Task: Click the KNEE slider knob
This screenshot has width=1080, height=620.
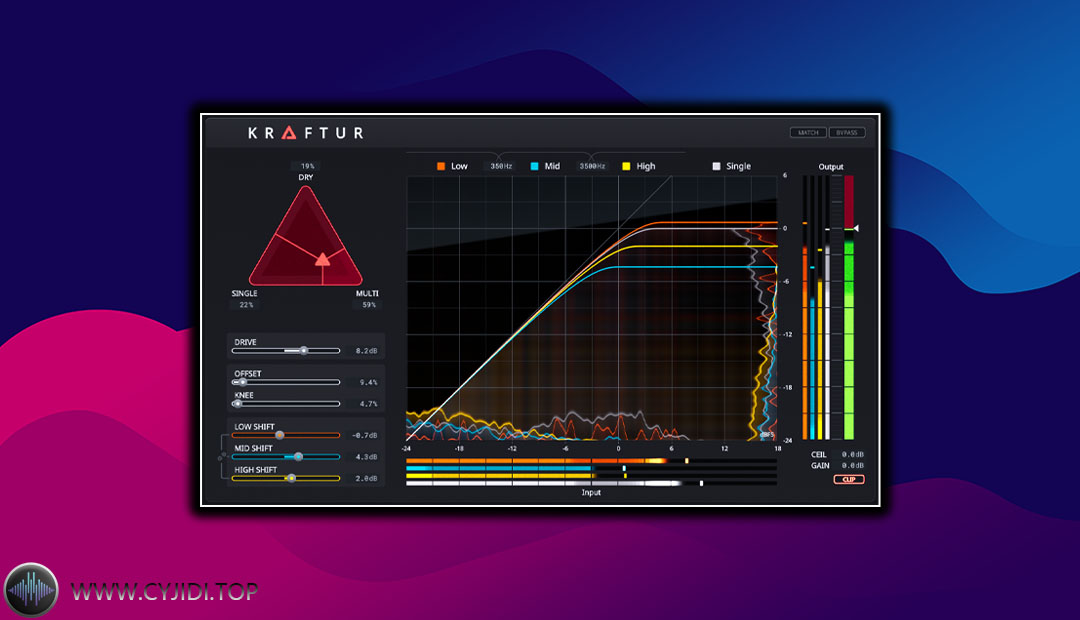Action: coord(238,404)
